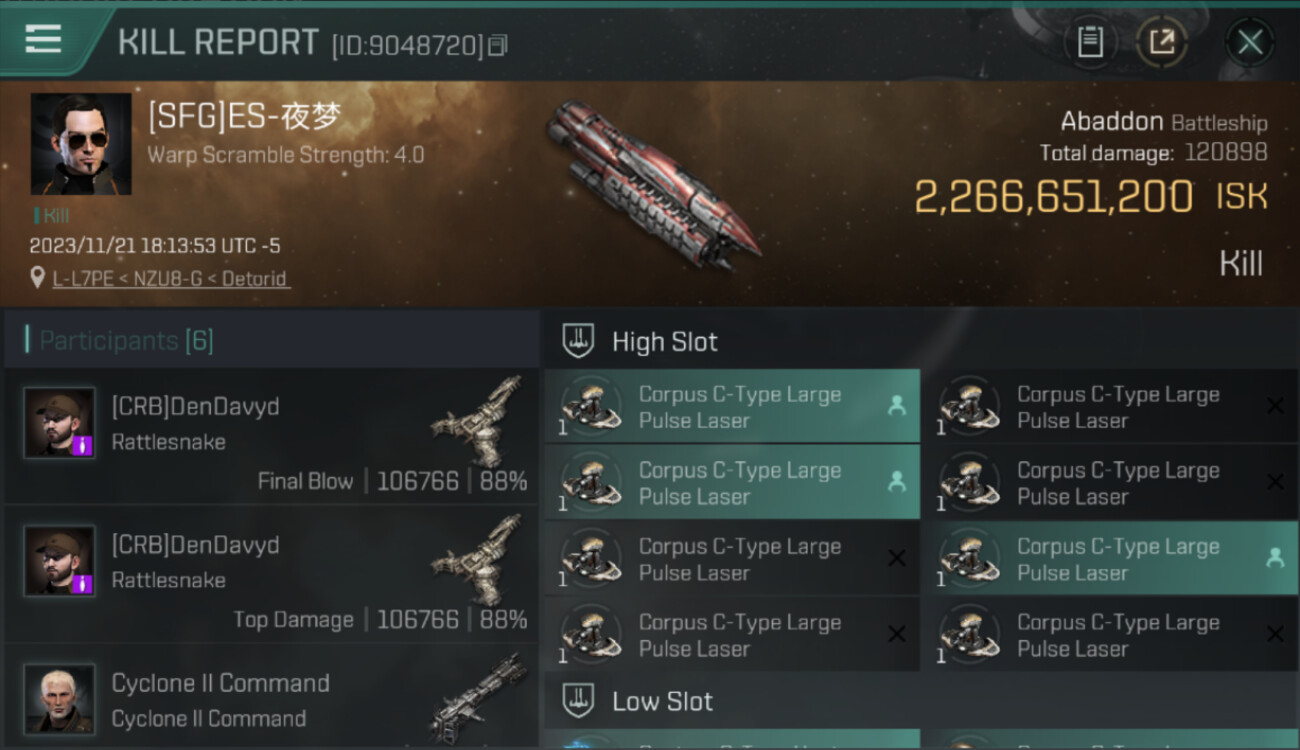Open the L-L7PE location link
This screenshot has width=1300, height=750.
pyautogui.click(x=170, y=279)
